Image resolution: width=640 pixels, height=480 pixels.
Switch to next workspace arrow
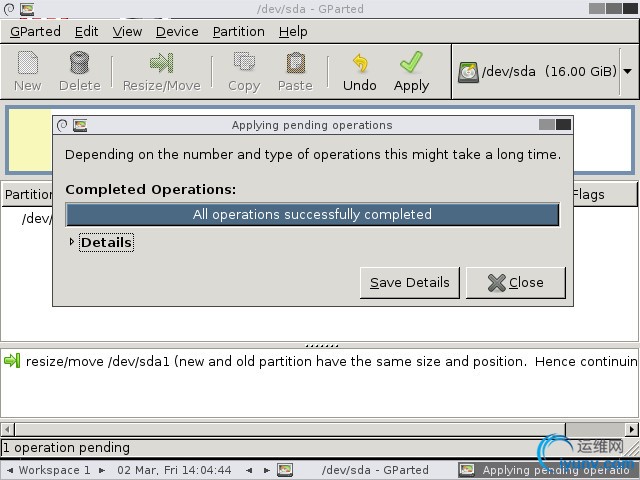click(x=102, y=470)
